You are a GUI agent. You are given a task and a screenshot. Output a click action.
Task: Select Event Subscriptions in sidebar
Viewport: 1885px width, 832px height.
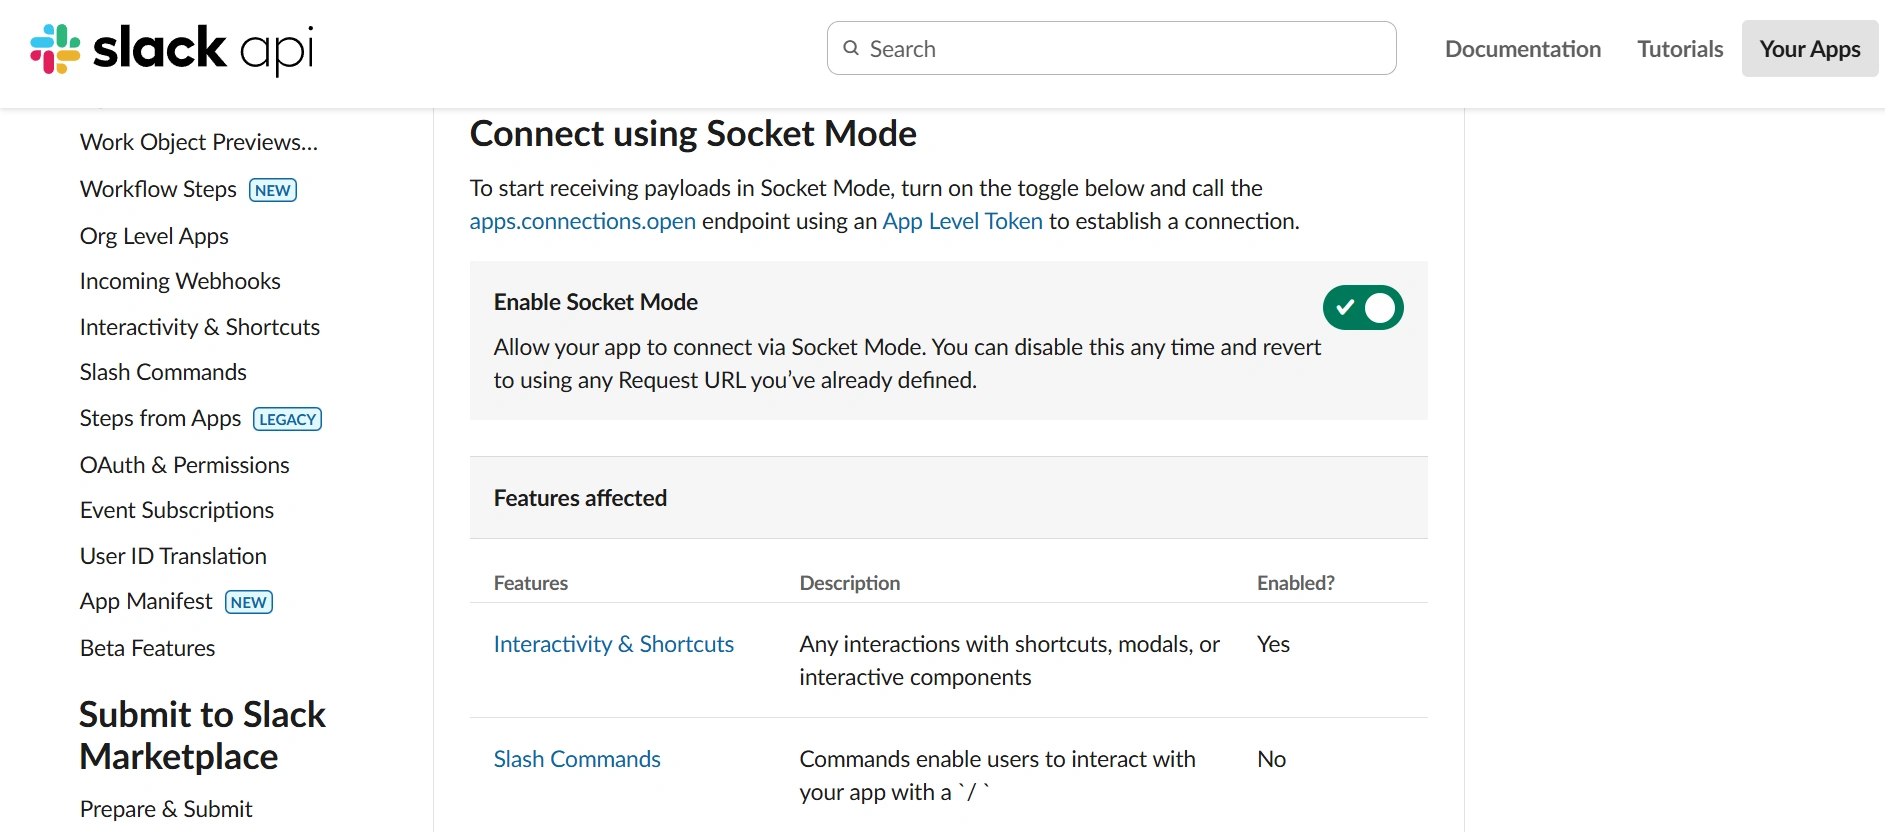coord(177,510)
